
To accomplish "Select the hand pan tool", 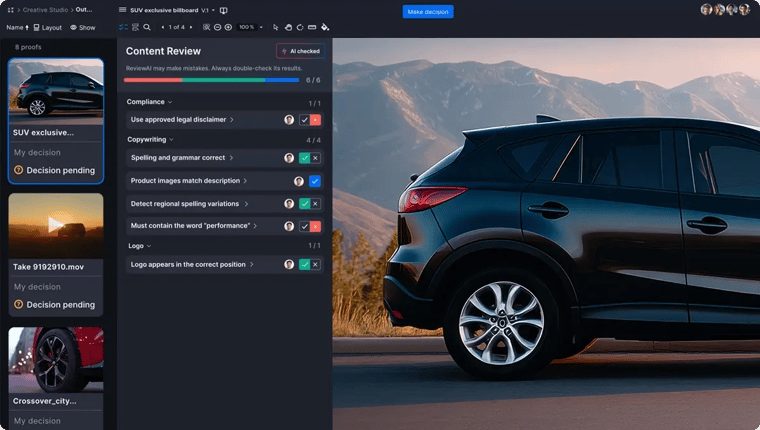I will tap(288, 27).
